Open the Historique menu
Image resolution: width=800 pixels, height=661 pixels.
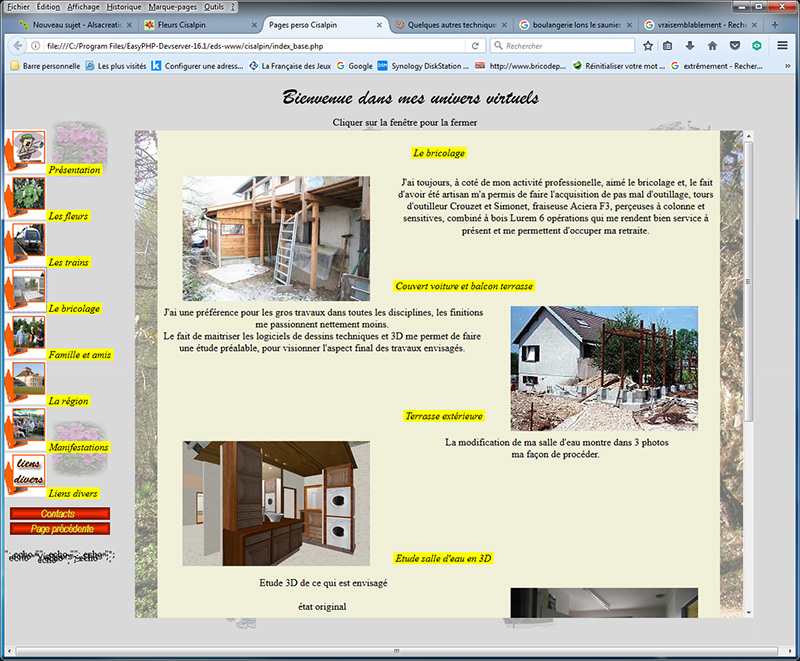tap(124, 7)
